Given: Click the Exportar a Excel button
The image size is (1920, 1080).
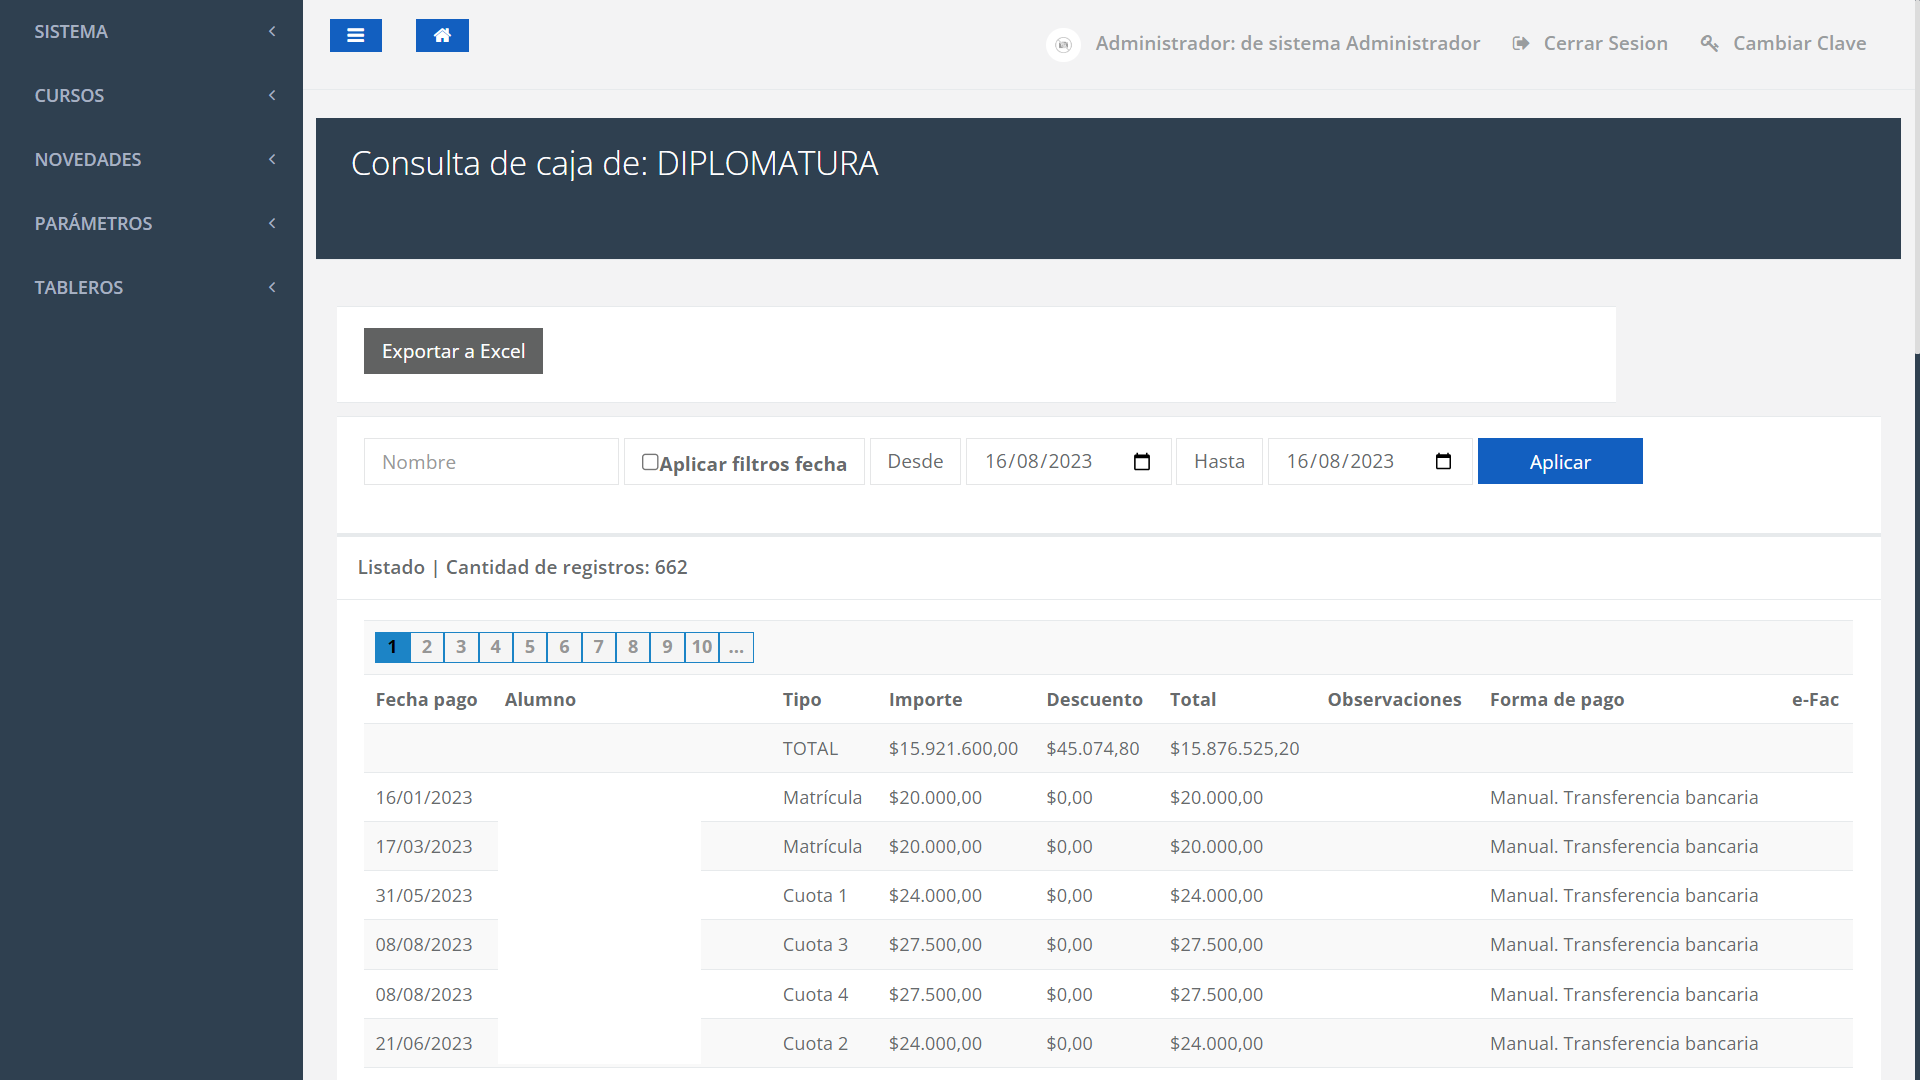Looking at the screenshot, I should point(453,351).
